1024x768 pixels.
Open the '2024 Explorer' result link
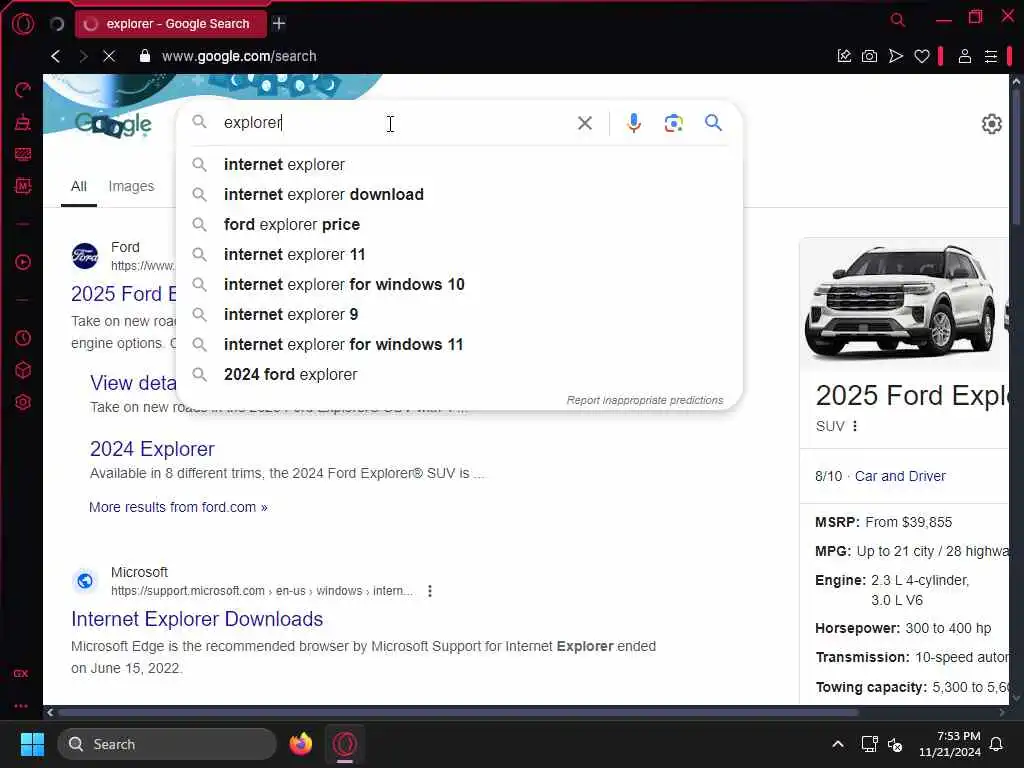152,449
